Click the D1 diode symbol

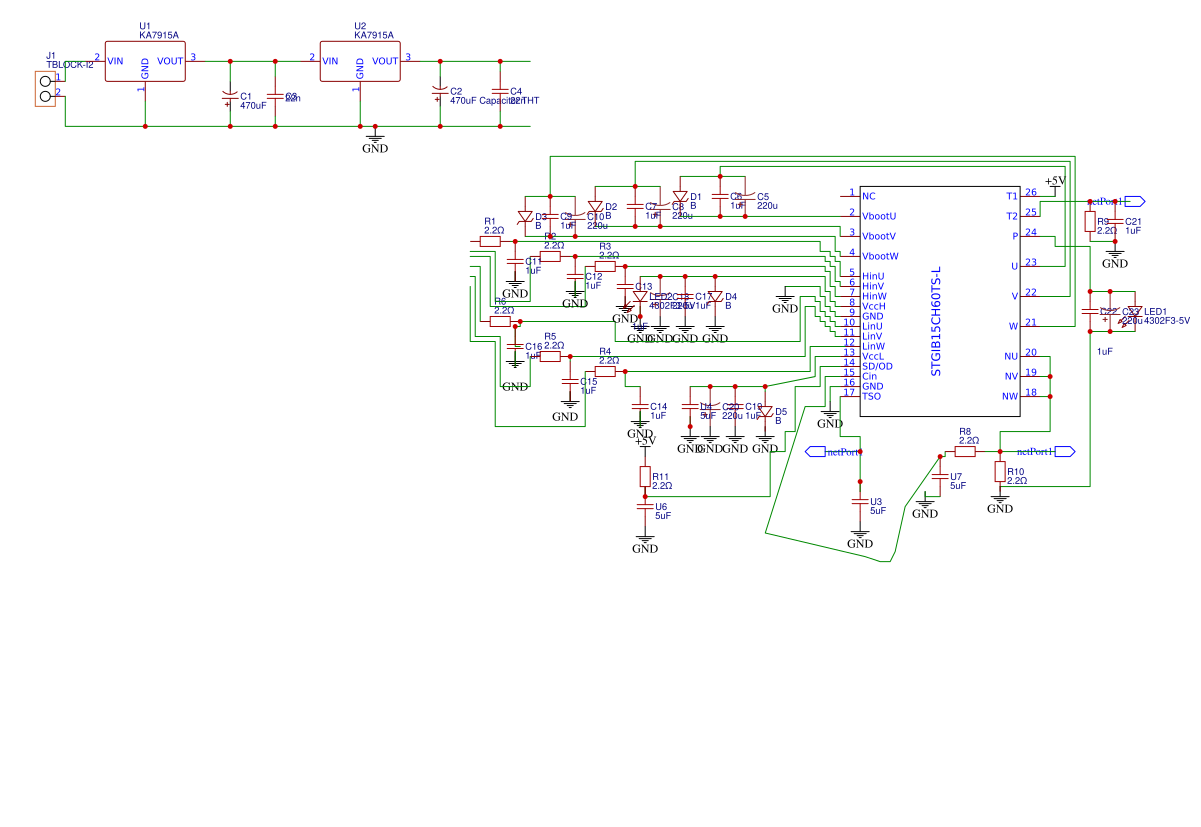pos(680,197)
